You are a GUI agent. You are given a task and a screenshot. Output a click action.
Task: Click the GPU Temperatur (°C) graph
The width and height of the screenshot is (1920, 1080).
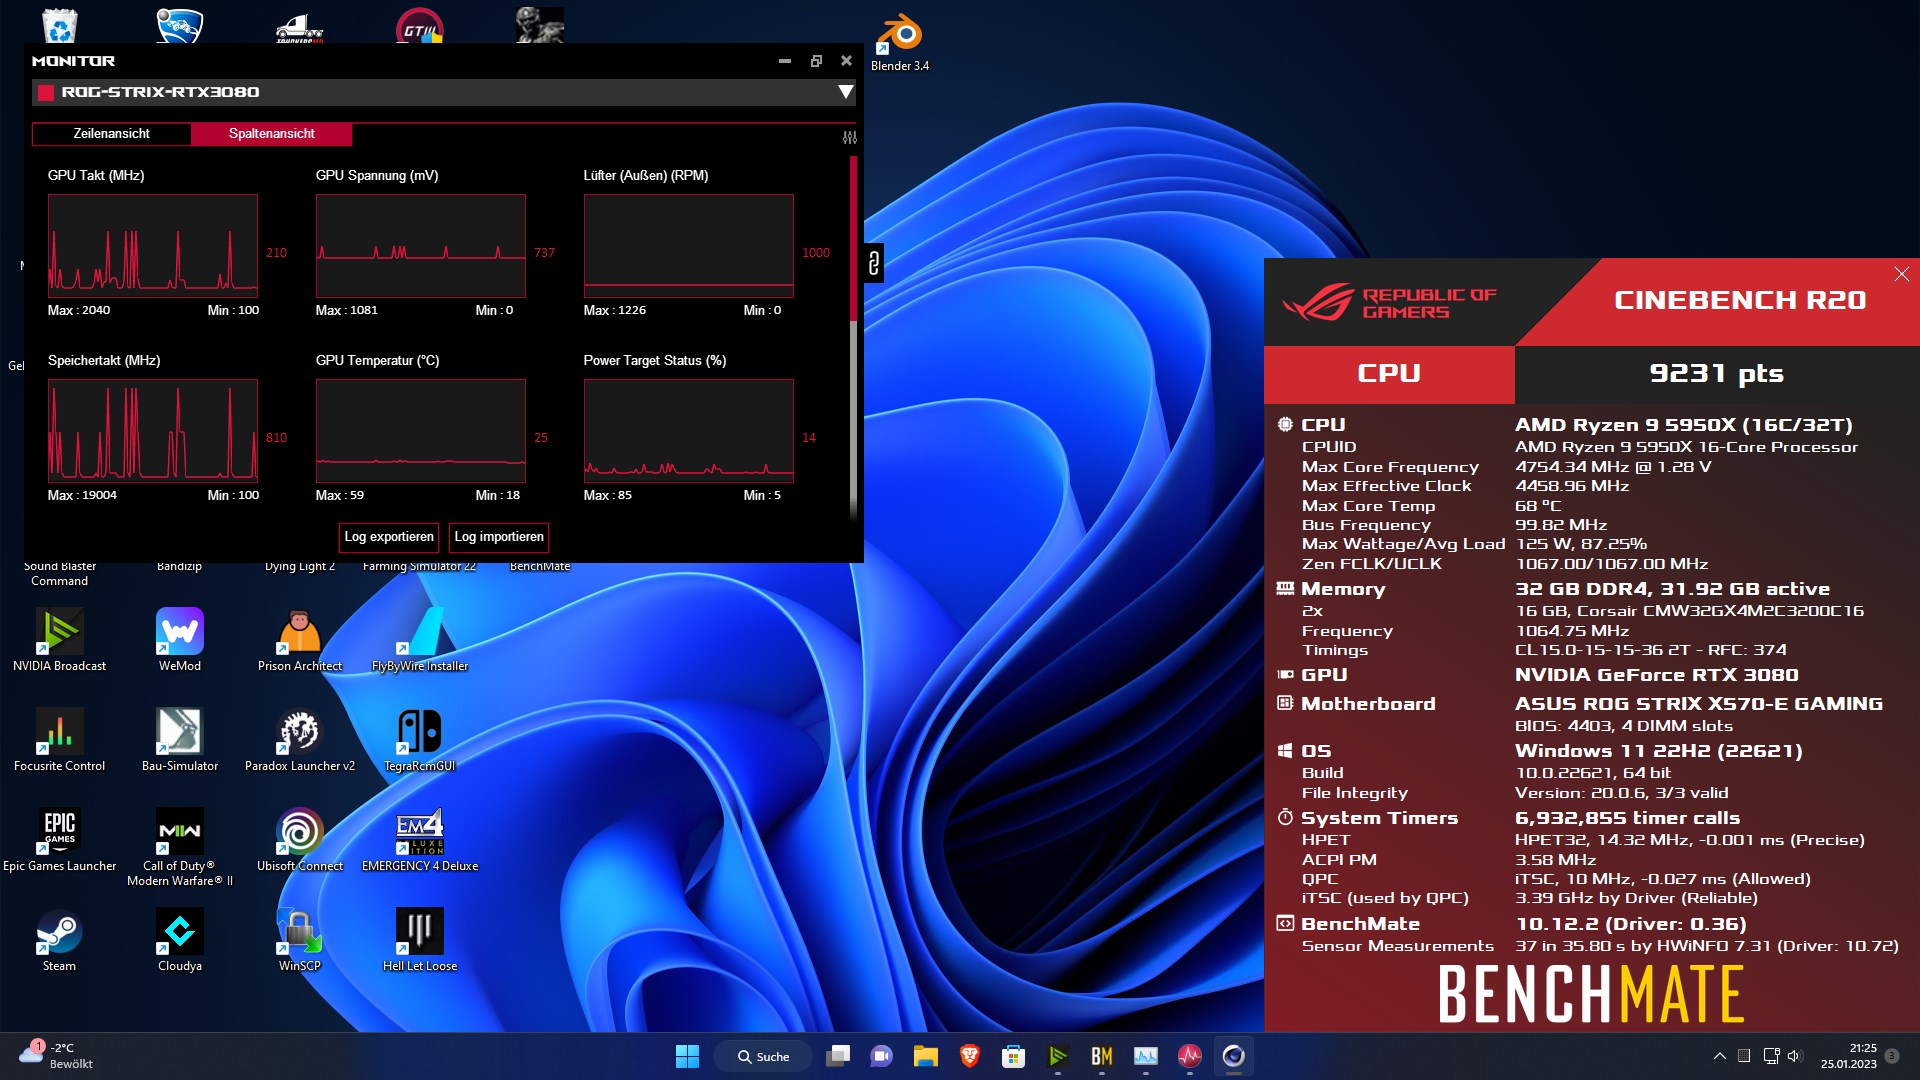tap(421, 431)
